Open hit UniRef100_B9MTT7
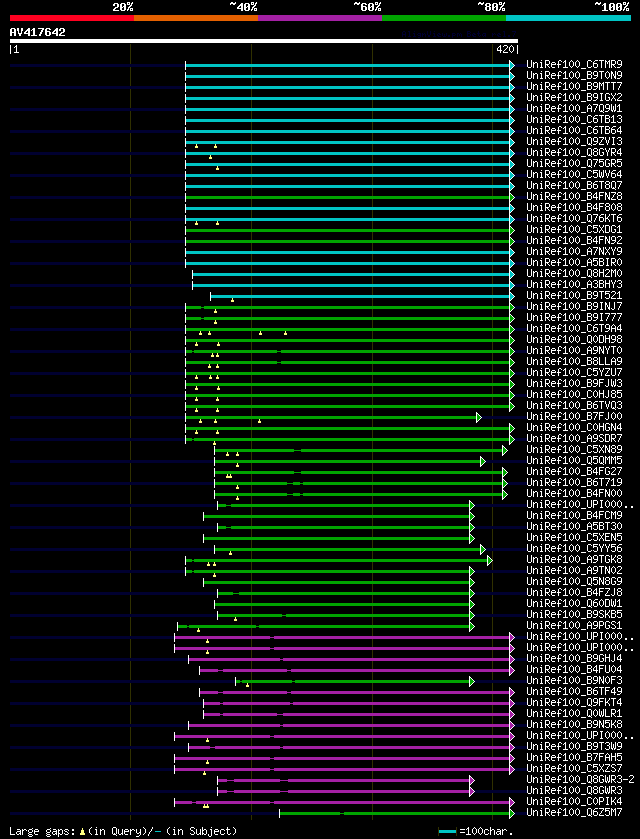640x839 pixels. tap(574, 87)
